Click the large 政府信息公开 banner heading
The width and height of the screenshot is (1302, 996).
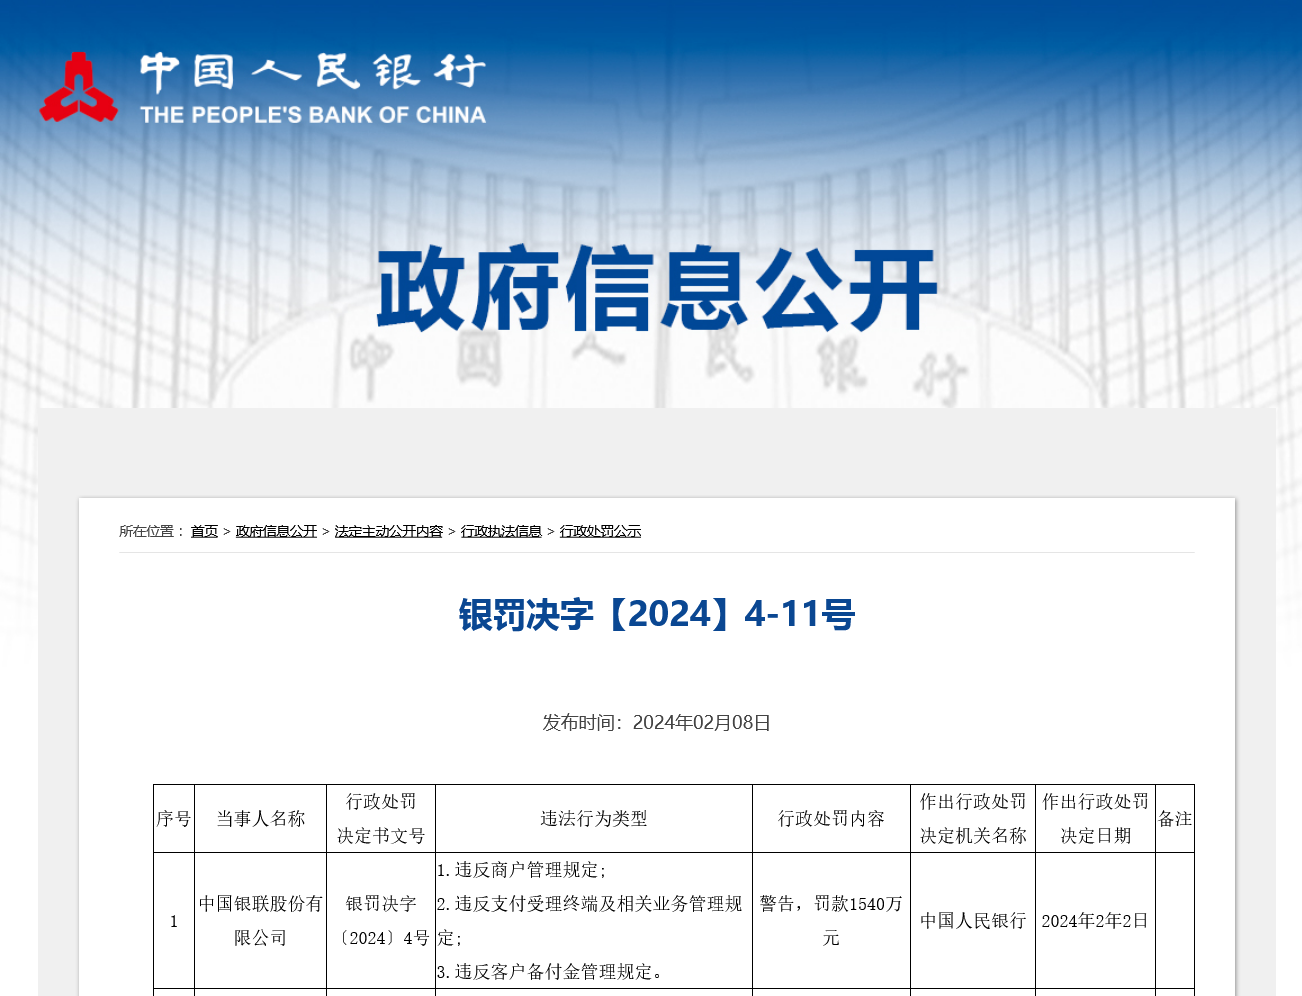tap(656, 290)
